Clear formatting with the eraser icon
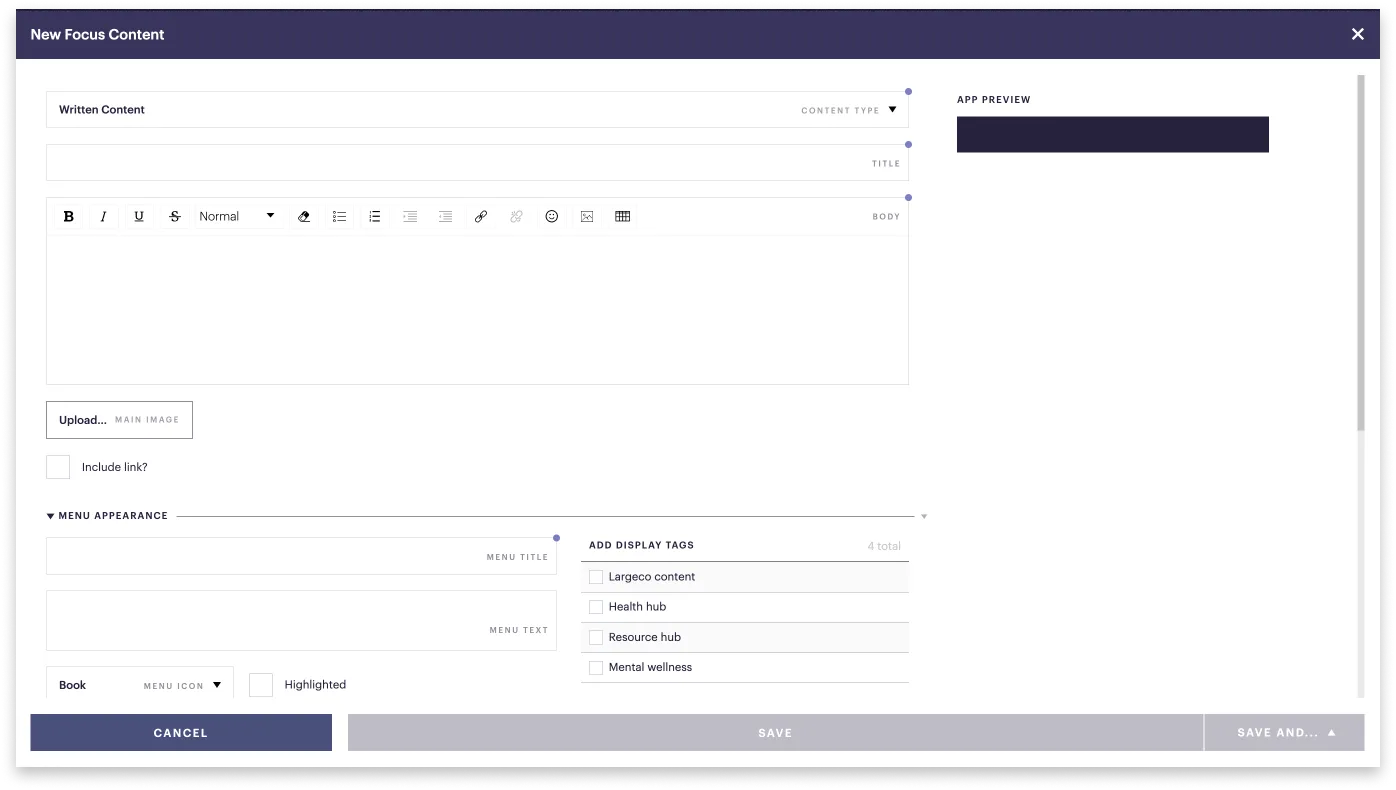 coord(304,217)
